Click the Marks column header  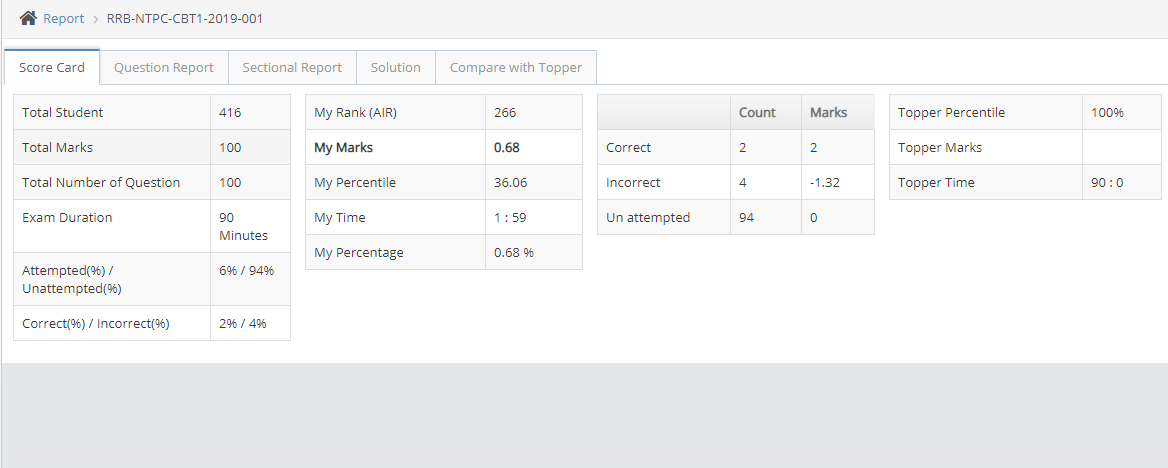pyautogui.click(x=828, y=113)
